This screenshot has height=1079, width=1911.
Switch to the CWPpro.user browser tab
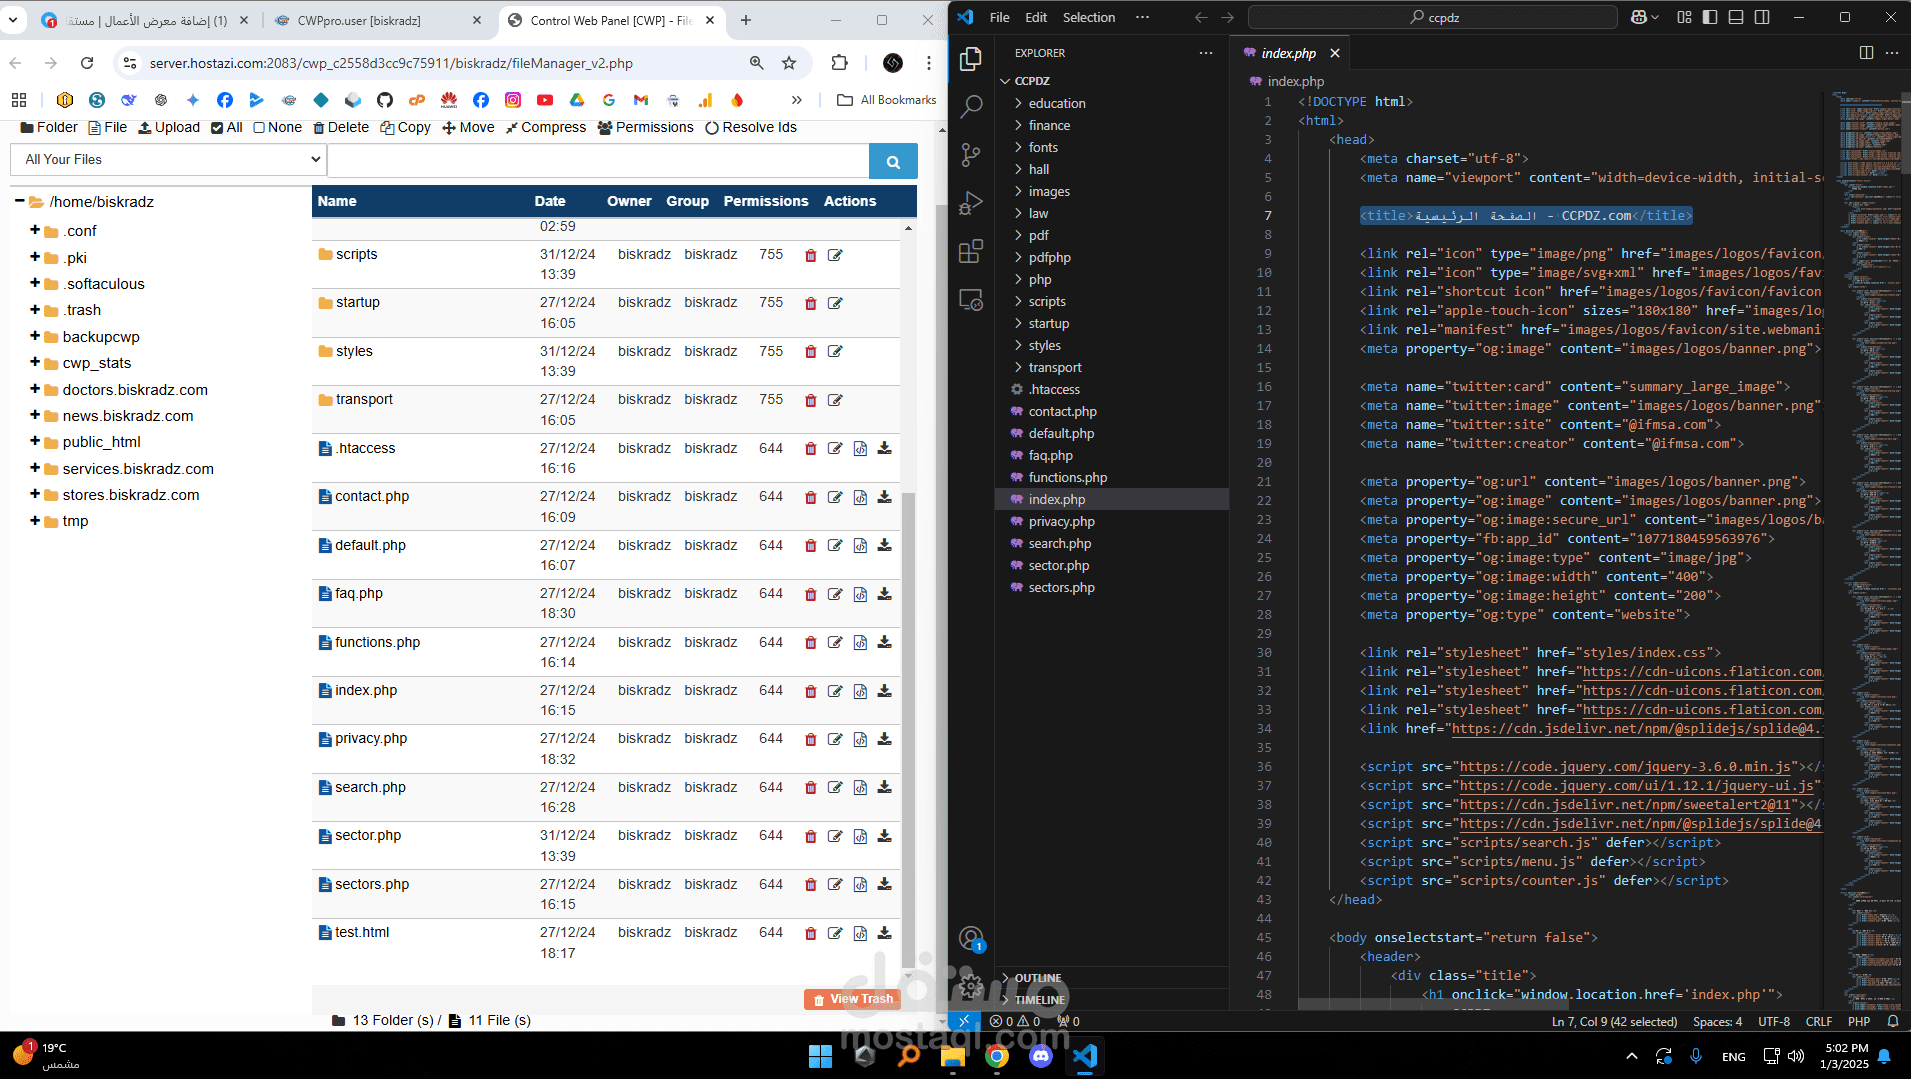pyautogui.click(x=359, y=20)
